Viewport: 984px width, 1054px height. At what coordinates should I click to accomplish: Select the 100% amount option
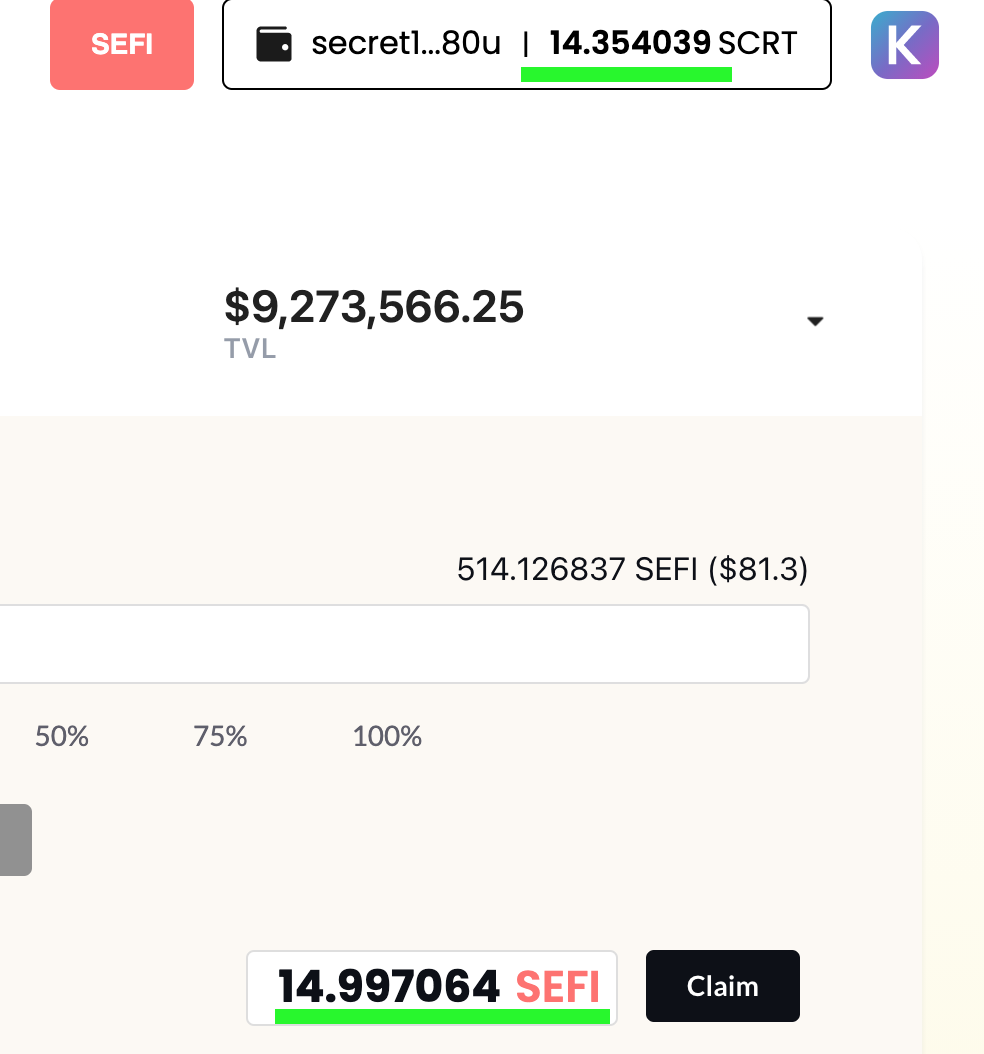coord(386,737)
